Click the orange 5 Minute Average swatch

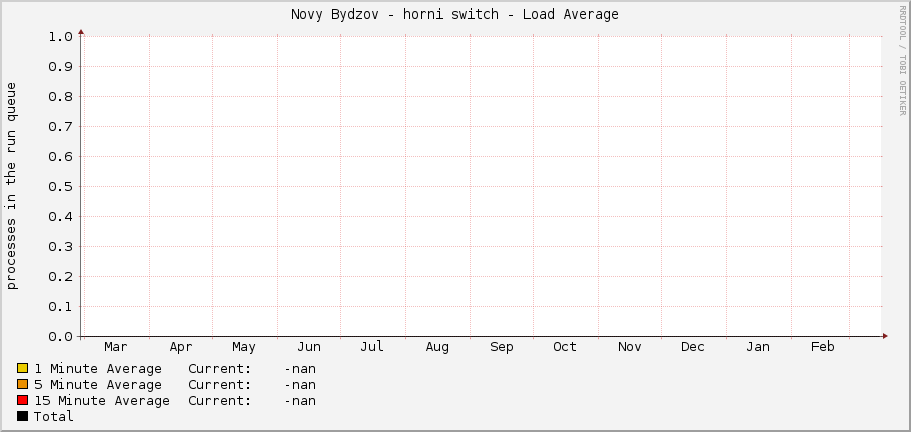click(x=22, y=384)
